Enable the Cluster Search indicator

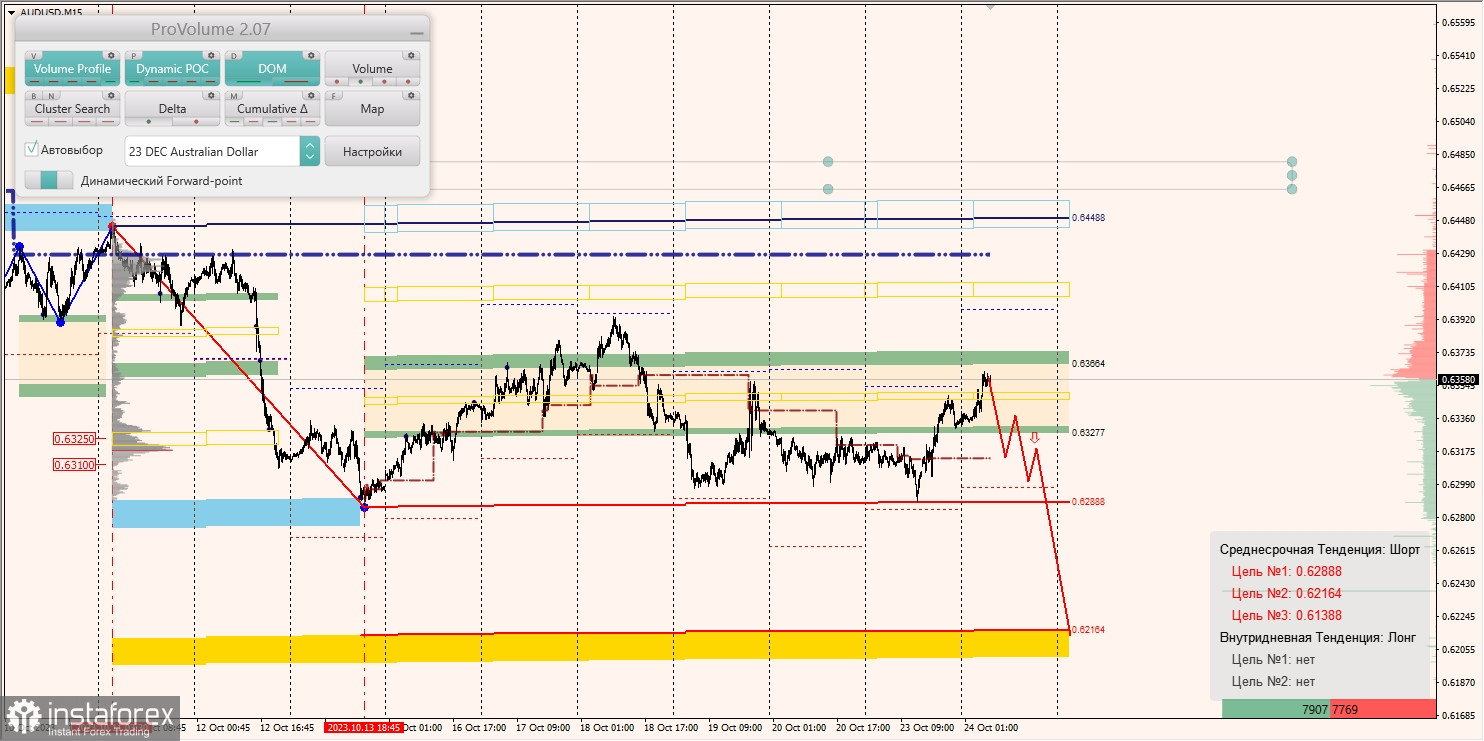tap(73, 109)
